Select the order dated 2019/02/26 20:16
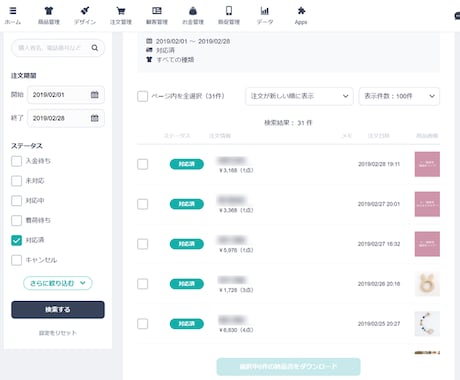Viewport: 460px width, 380px height. pyautogui.click(x=143, y=284)
